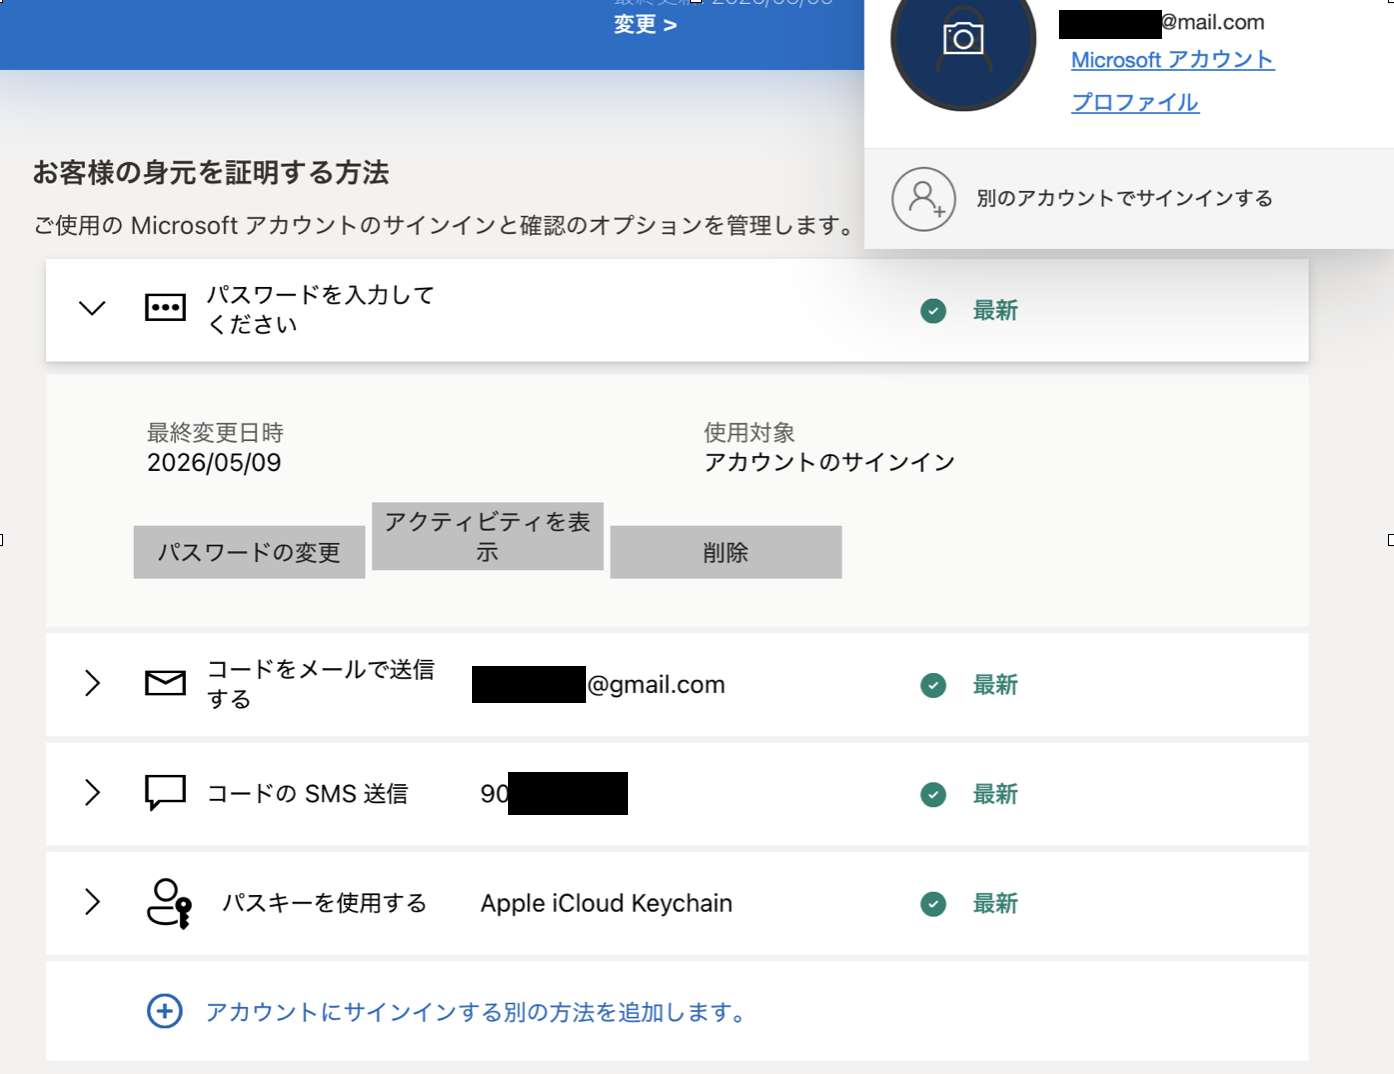1394x1074 pixels.
Task: Click the password dots icon
Action: (x=165, y=308)
